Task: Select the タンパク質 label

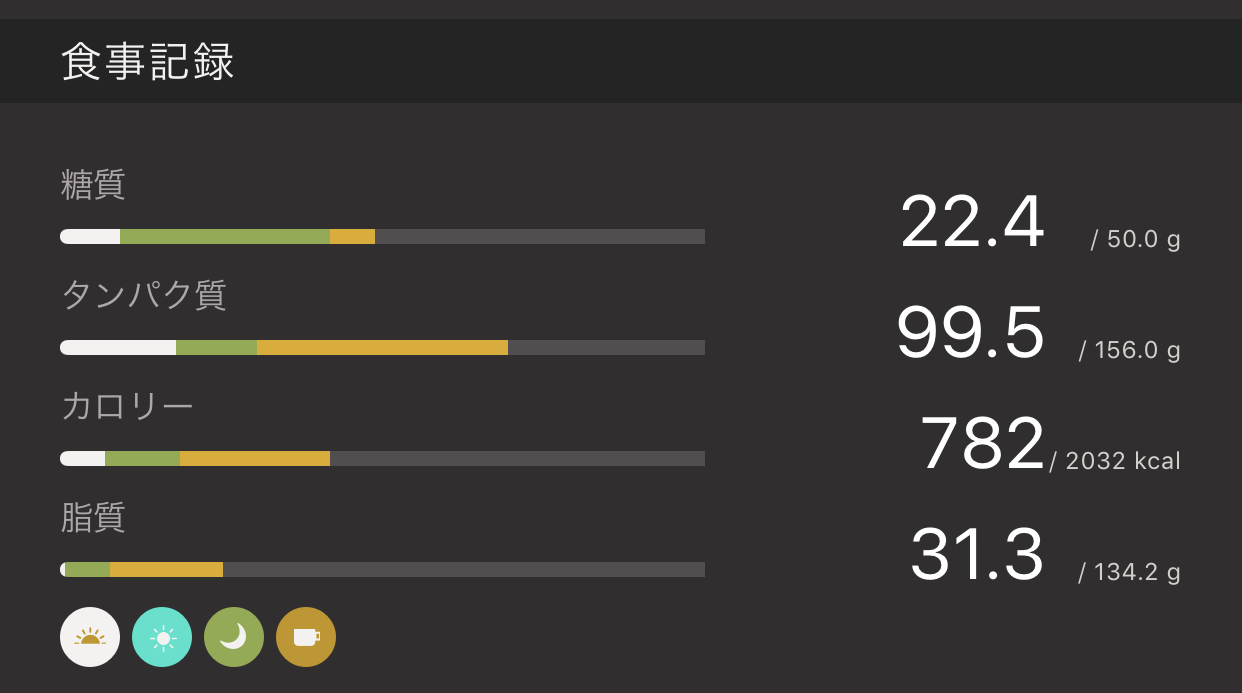Action: [x=144, y=296]
